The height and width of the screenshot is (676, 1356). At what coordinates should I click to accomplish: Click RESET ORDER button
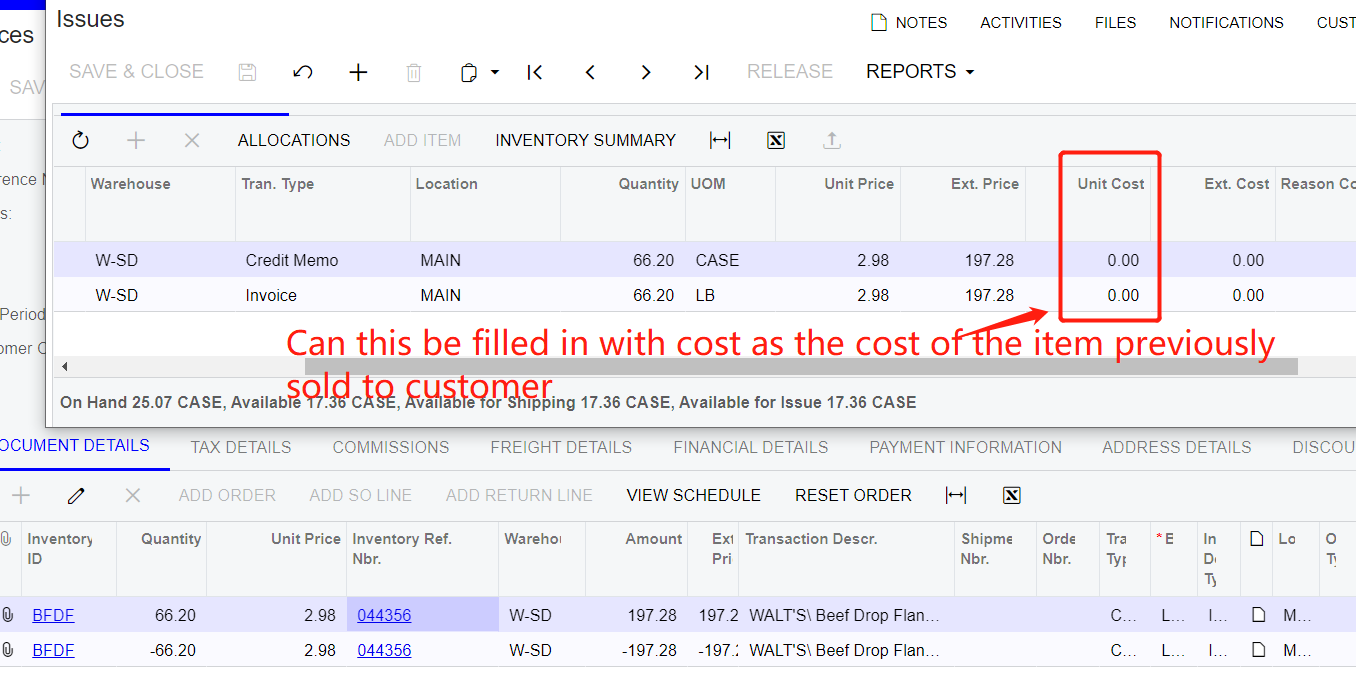point(853,496)
